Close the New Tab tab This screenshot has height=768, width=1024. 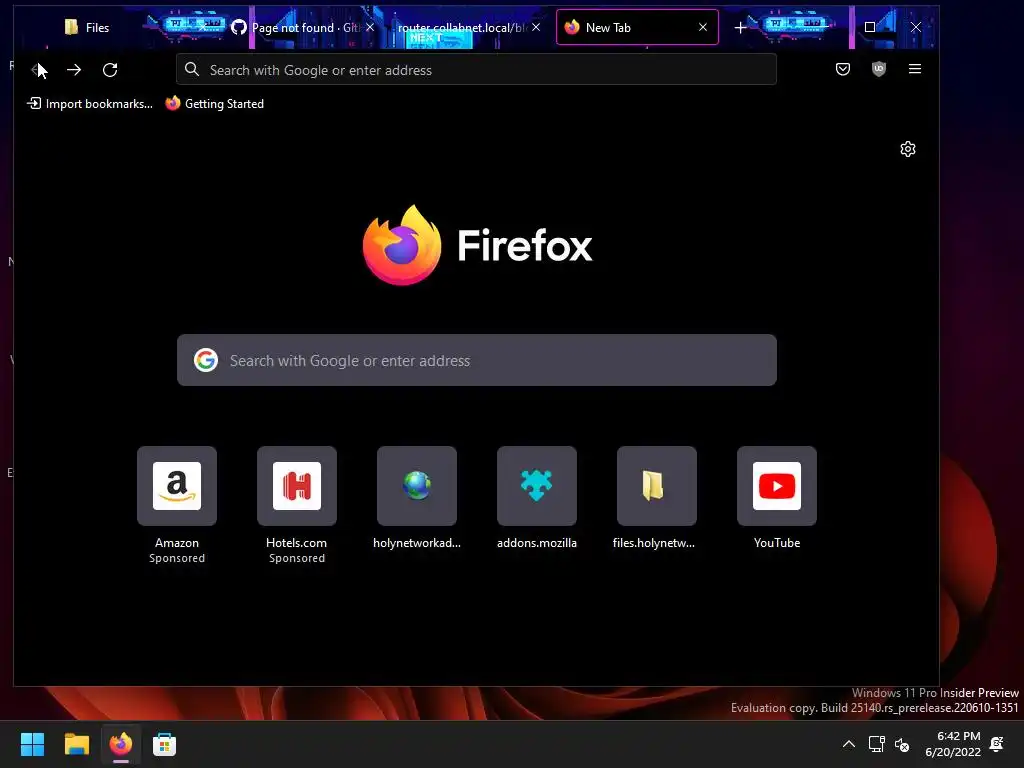pos(703,27)
